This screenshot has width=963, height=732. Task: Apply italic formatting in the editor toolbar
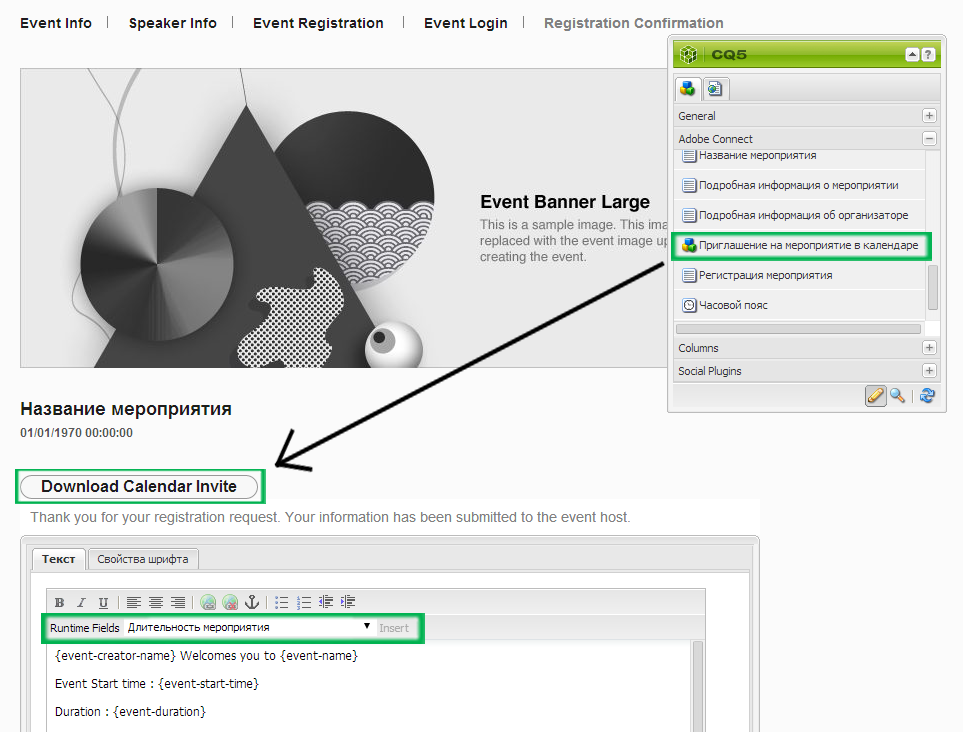pos(81,602)
